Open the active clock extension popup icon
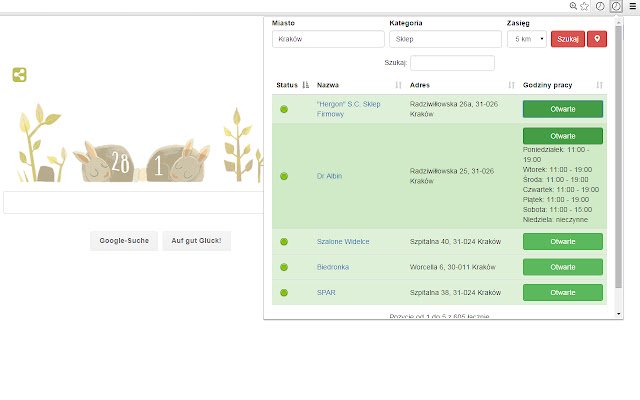This screenshot has width=640, height=400. point(616,6)
